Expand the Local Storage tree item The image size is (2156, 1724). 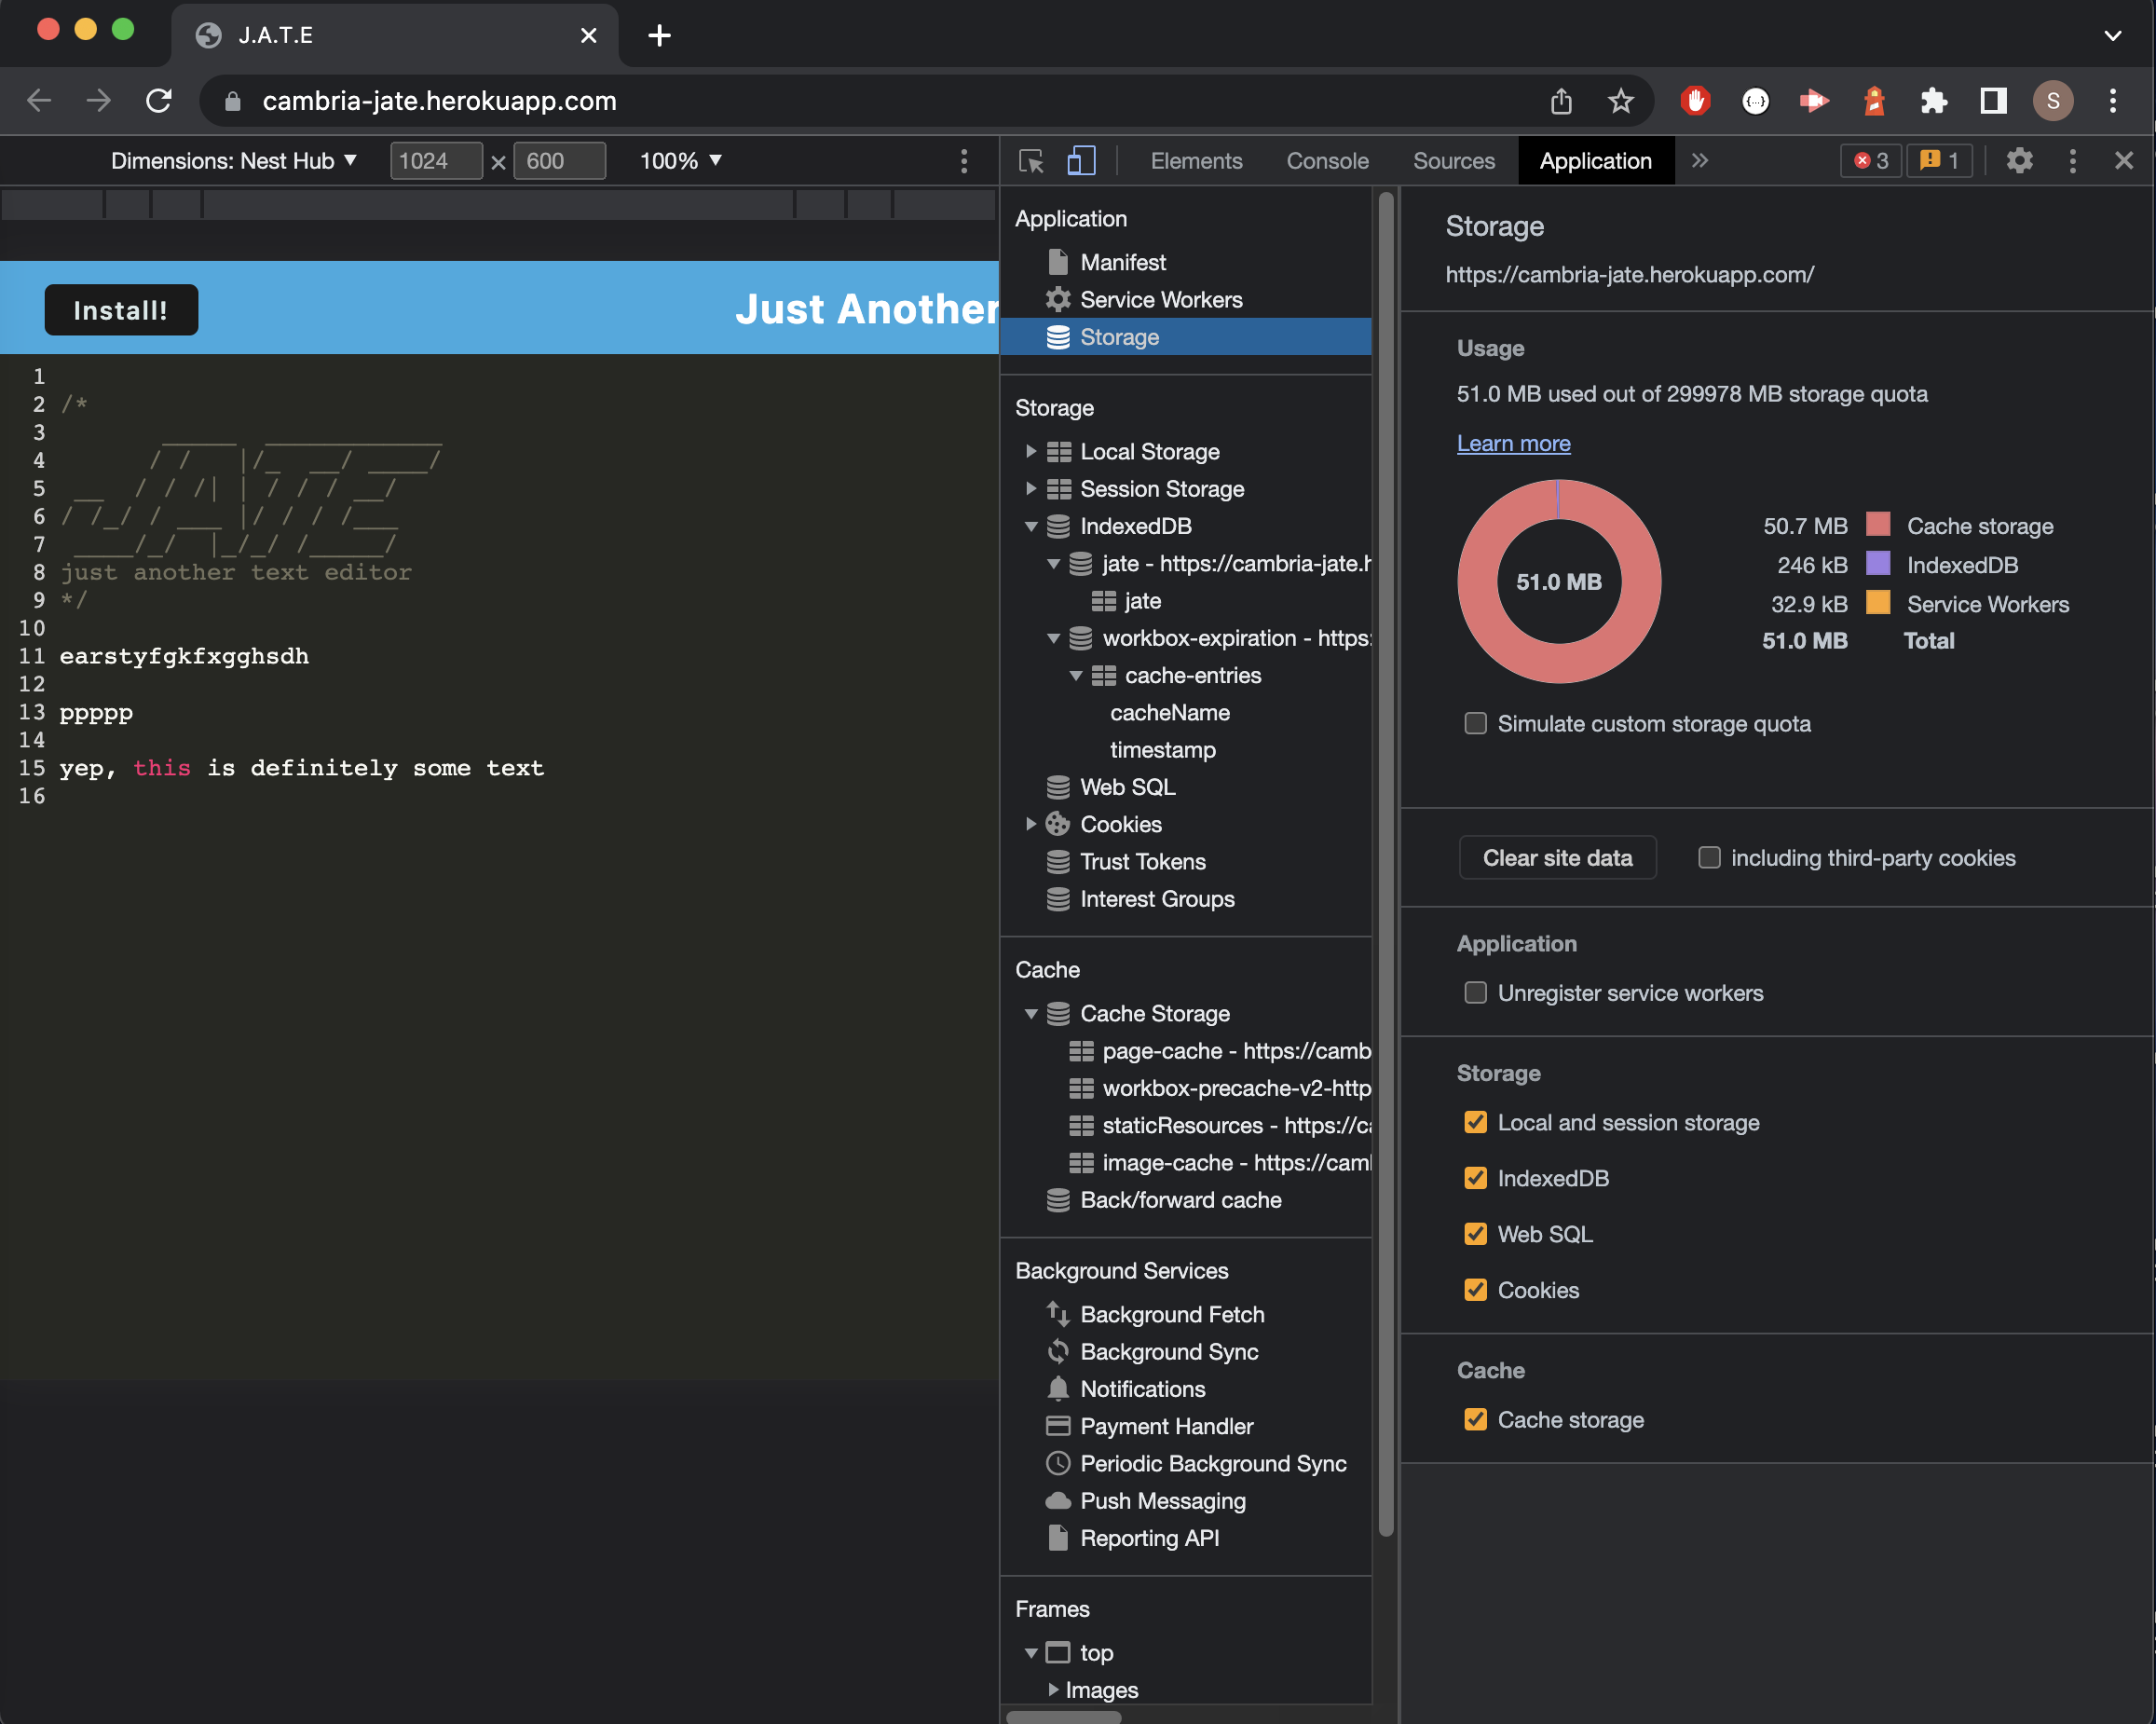[1031, 451]
